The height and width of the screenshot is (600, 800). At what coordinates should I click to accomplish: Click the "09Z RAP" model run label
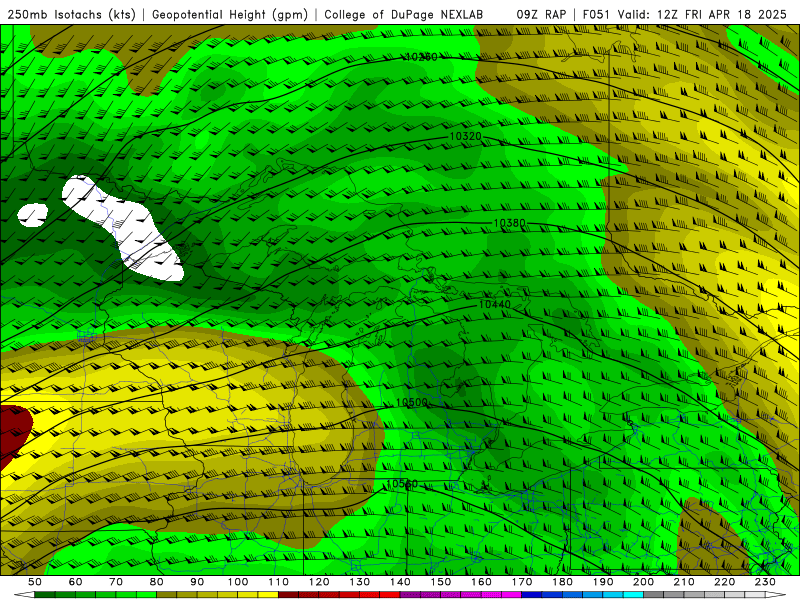tap(541, 15)
